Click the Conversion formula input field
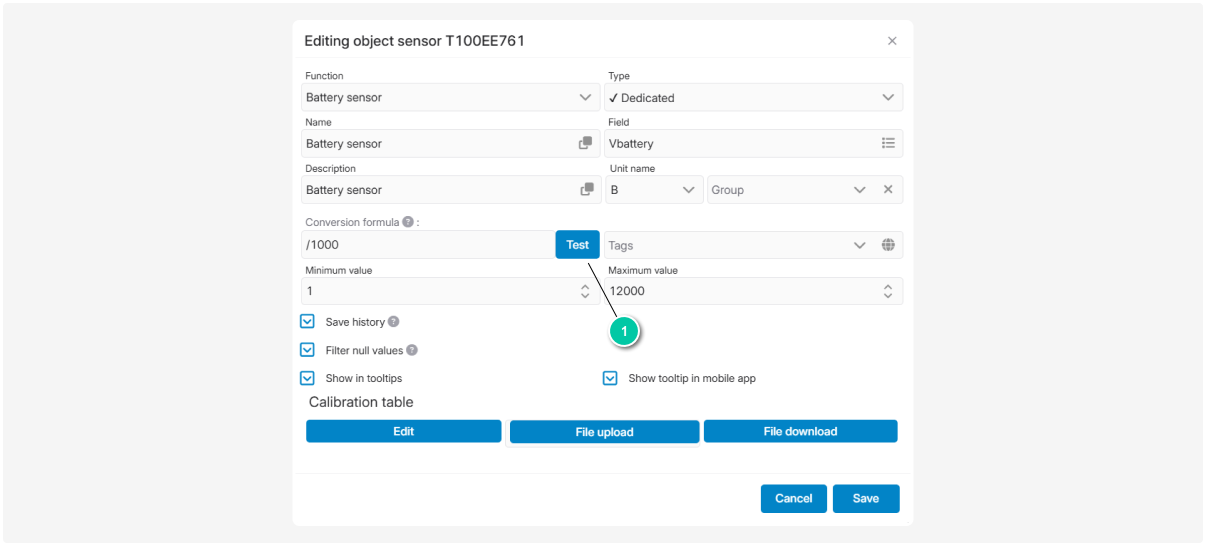 [x=427, y=245]
